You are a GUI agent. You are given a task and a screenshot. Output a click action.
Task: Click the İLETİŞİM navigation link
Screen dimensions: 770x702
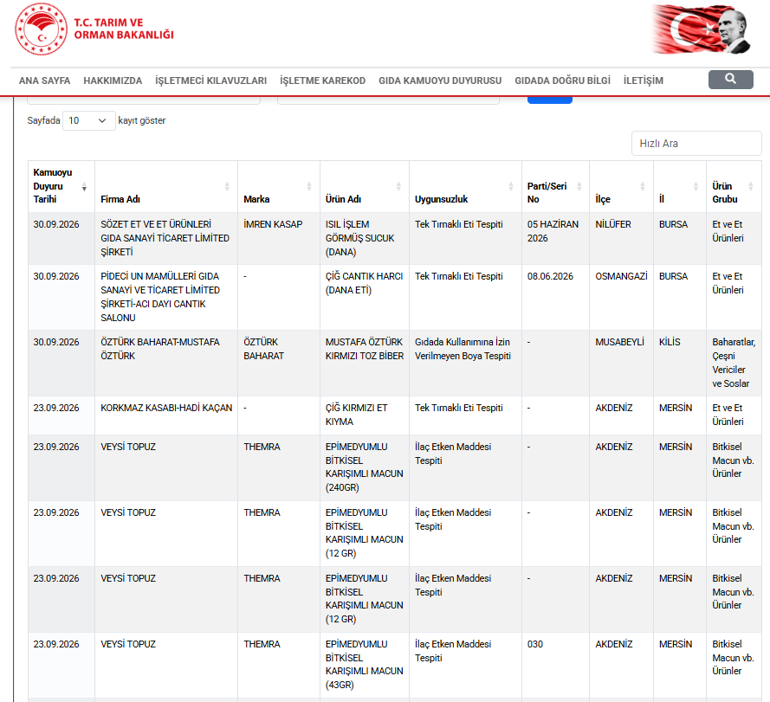[x=643, y=81]
